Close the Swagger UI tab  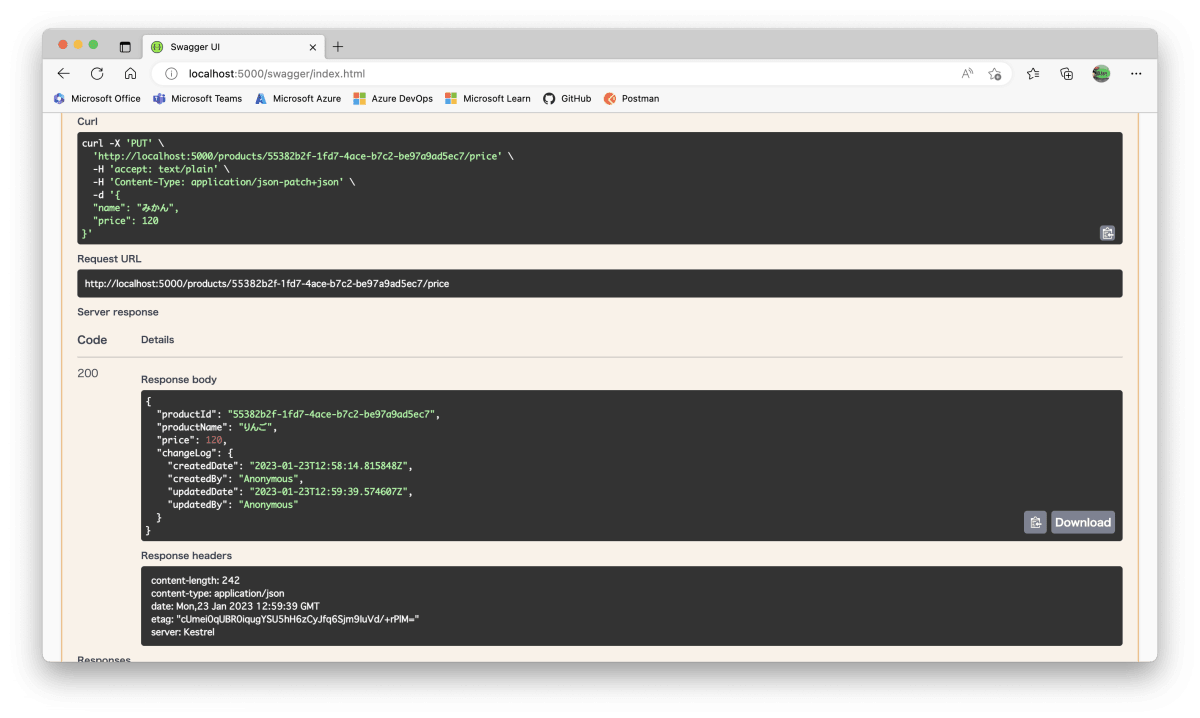313,47
